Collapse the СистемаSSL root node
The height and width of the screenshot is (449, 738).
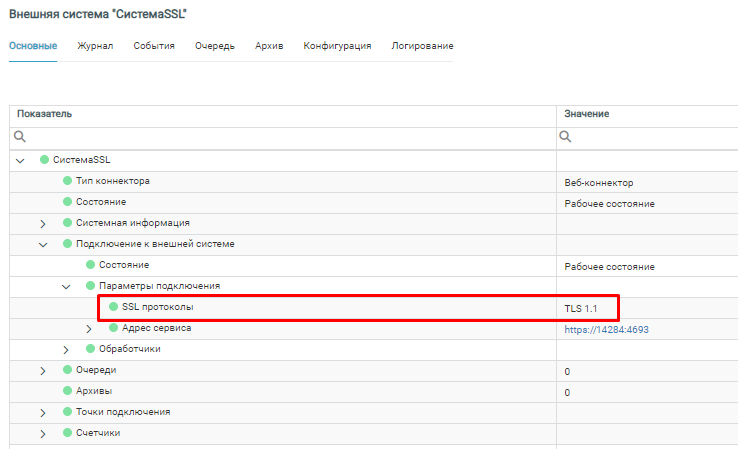[20, 160]
